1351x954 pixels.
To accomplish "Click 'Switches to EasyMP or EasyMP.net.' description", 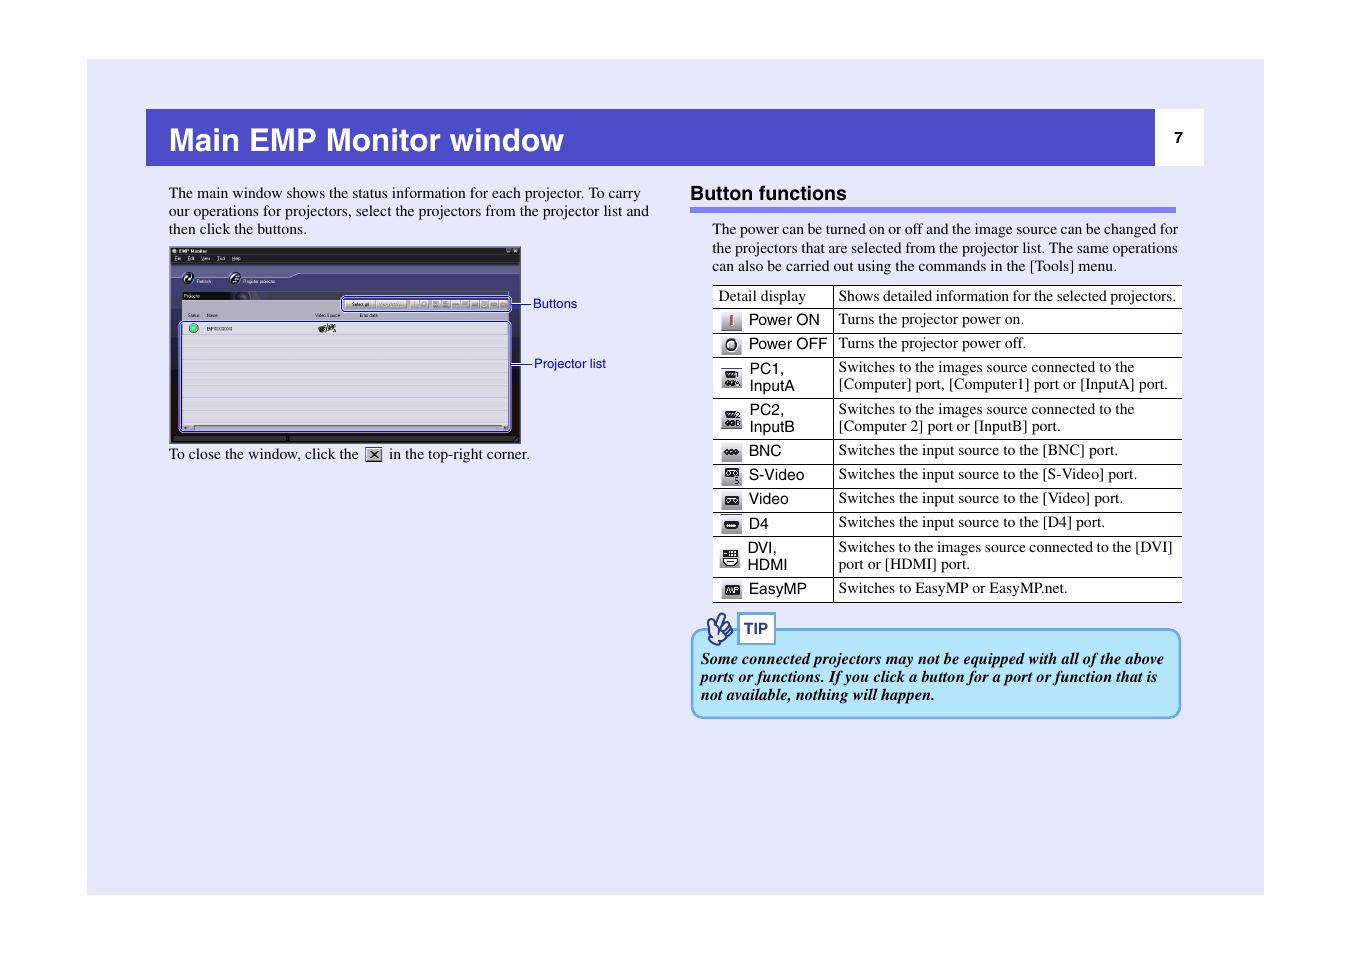I will (953, 589).
